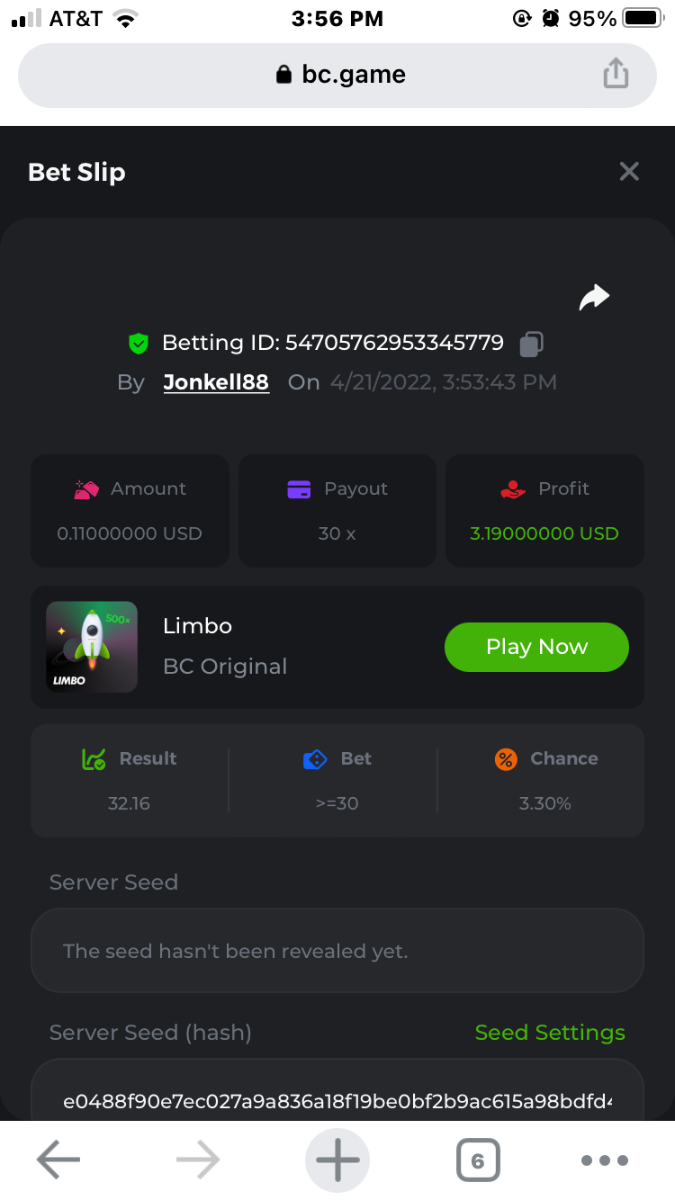Copy the Betting ID to clipboard
Screen dimensions: 675x1200
[x=531, y=344]
